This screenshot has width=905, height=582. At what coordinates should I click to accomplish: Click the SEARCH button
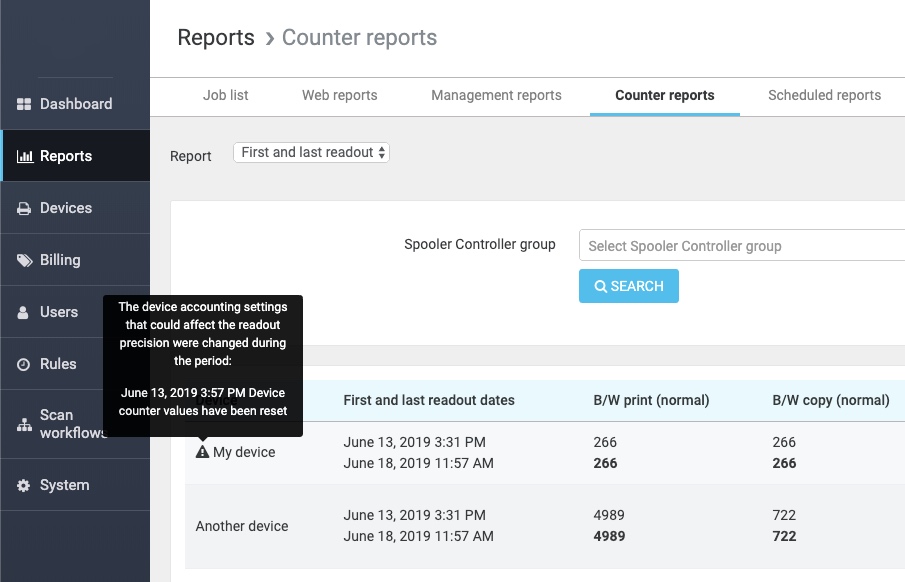point(628,285)
